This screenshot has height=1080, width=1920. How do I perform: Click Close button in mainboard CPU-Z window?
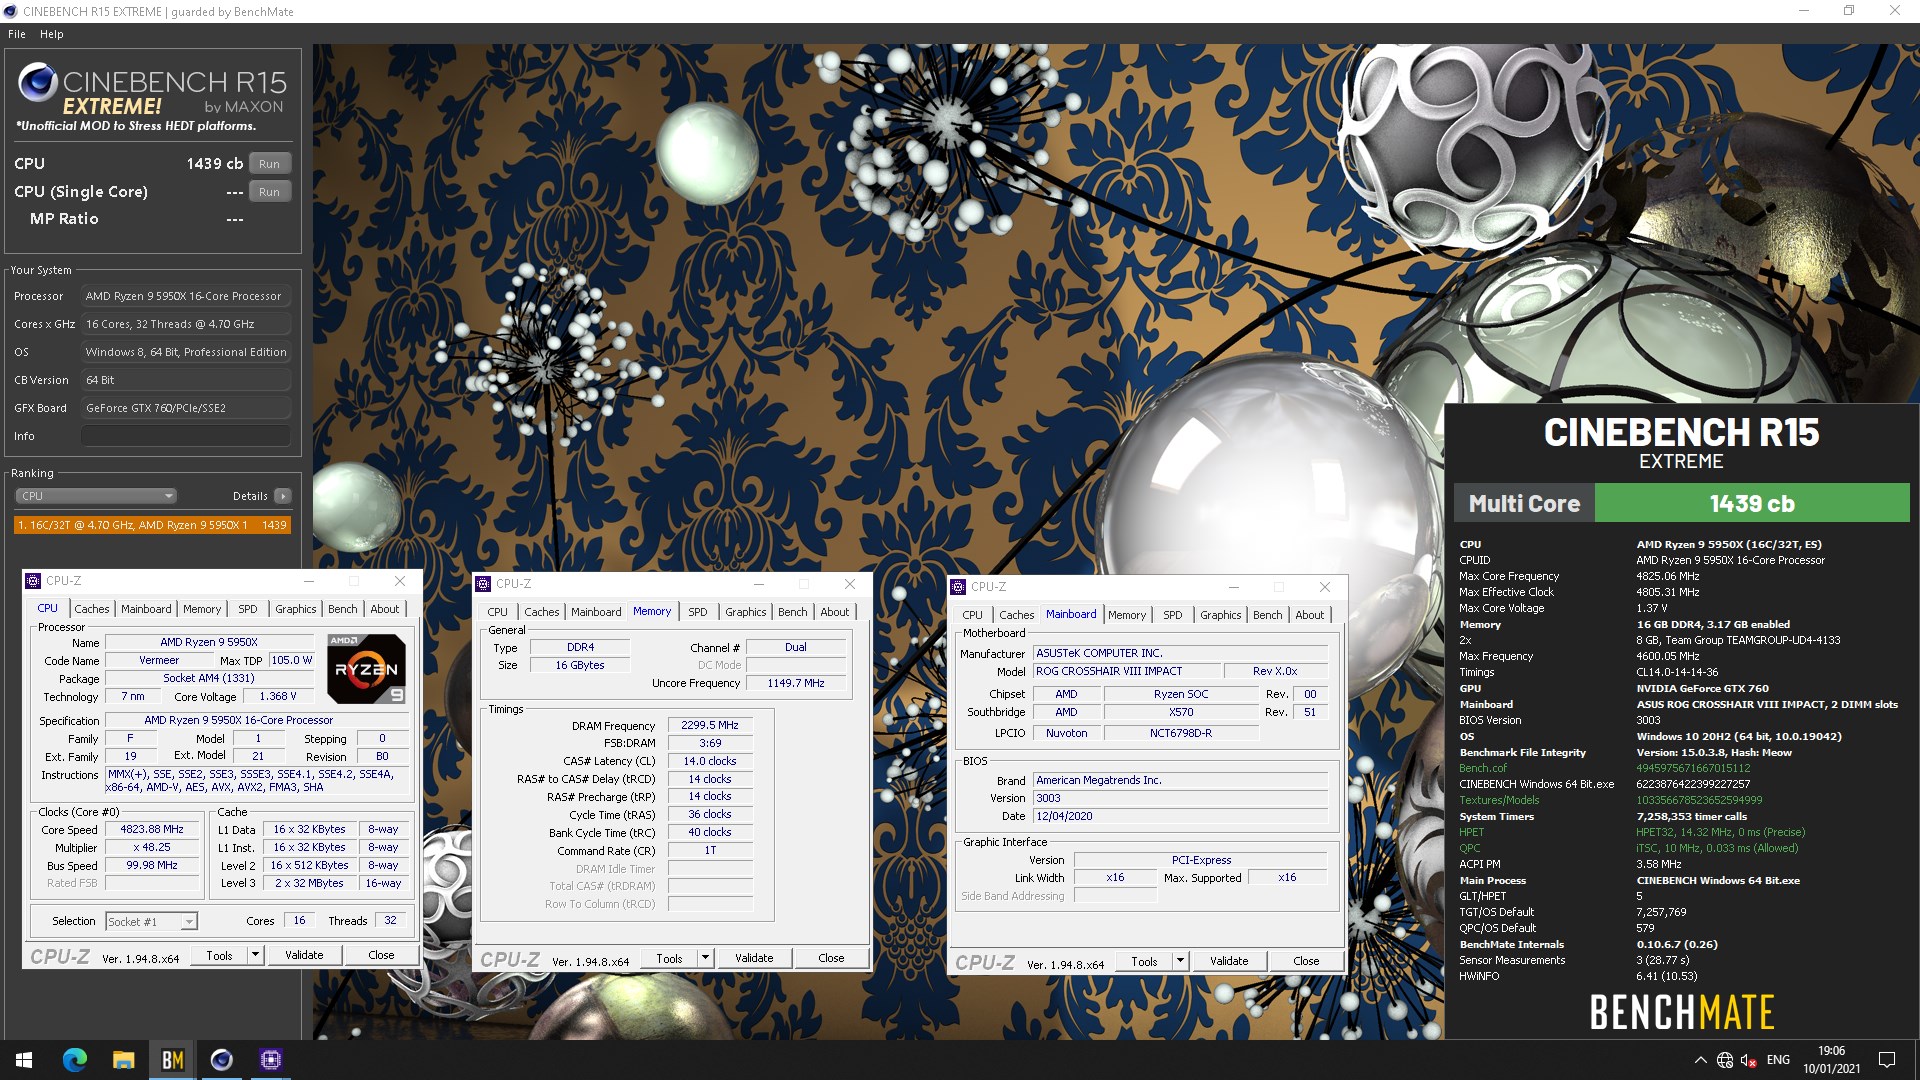point(1306,962)
